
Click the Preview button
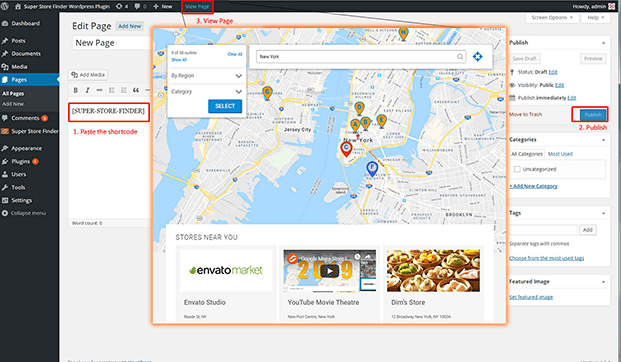coord(593,59)
